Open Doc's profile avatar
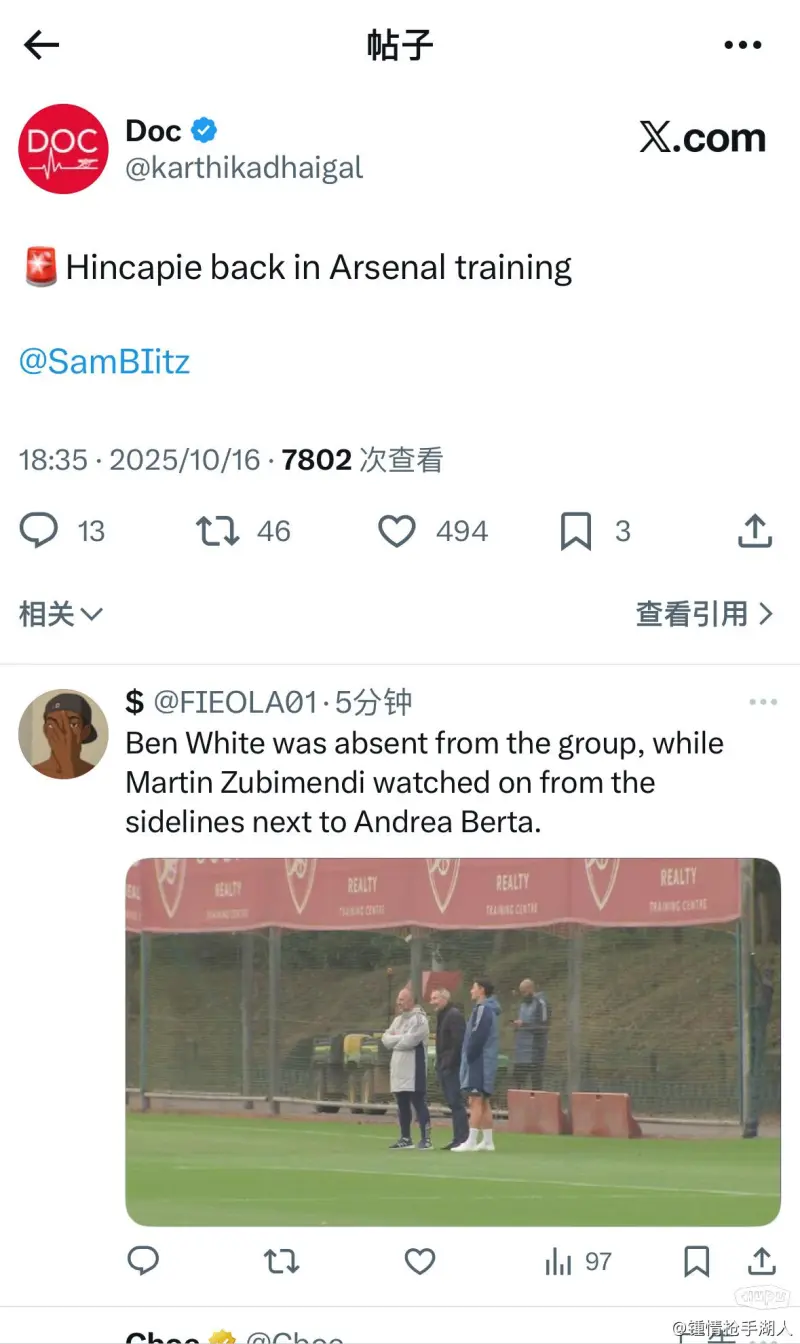Viewport: 800px width, 1344px height. point(63,149)
